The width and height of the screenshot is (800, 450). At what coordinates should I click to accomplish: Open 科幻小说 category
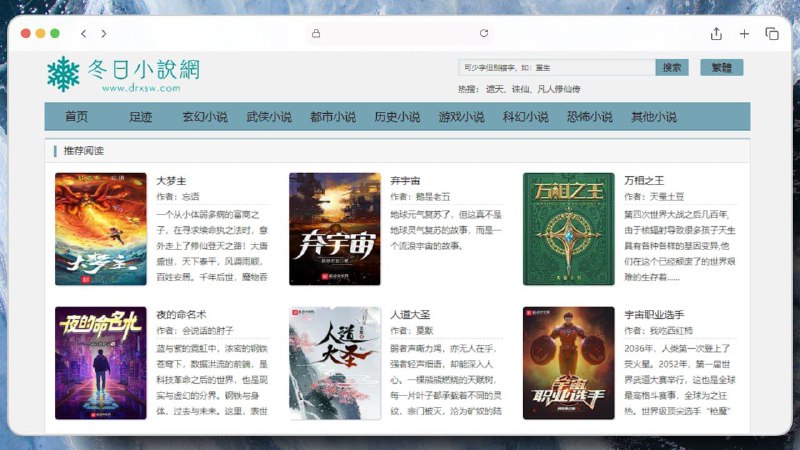(x=526, y=117)
